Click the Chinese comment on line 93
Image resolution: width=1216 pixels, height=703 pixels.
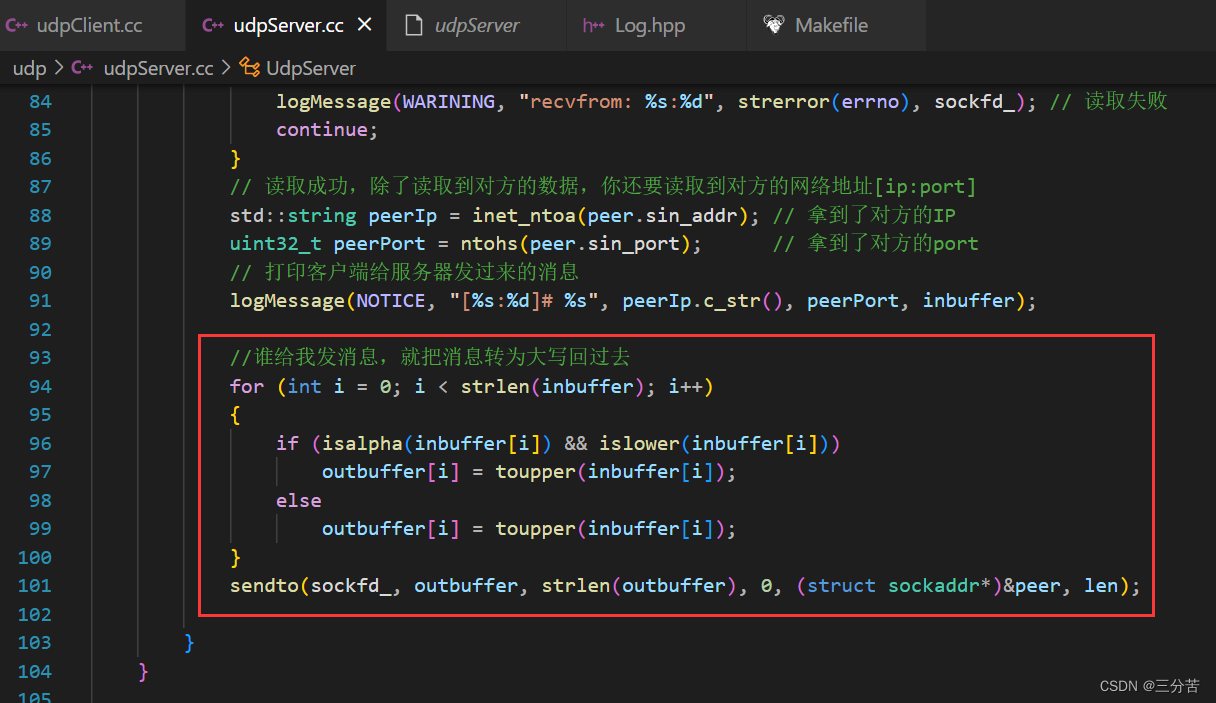click(430, 357)
